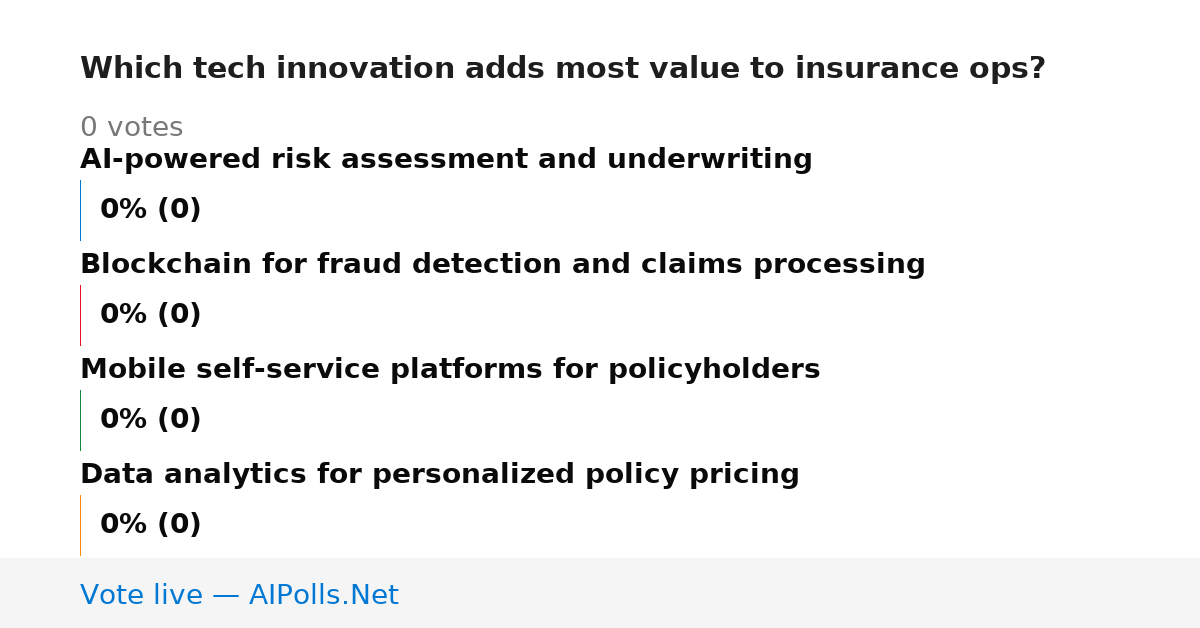Click the green result bar for Mobile
The image size is (1200, 628).
(x=81, y=420)
